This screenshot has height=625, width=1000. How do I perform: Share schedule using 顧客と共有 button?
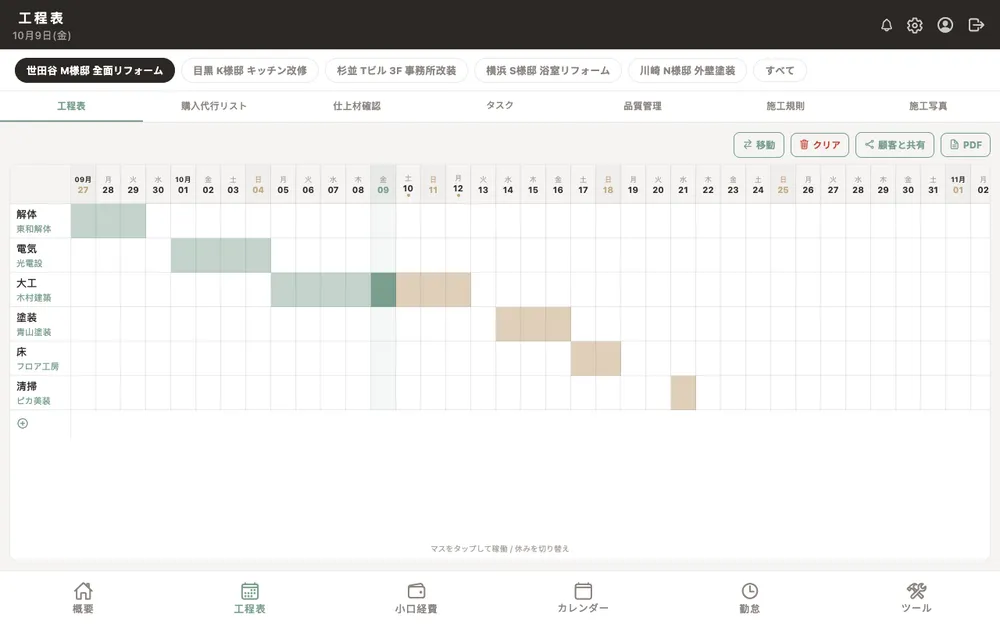[895, 145]
